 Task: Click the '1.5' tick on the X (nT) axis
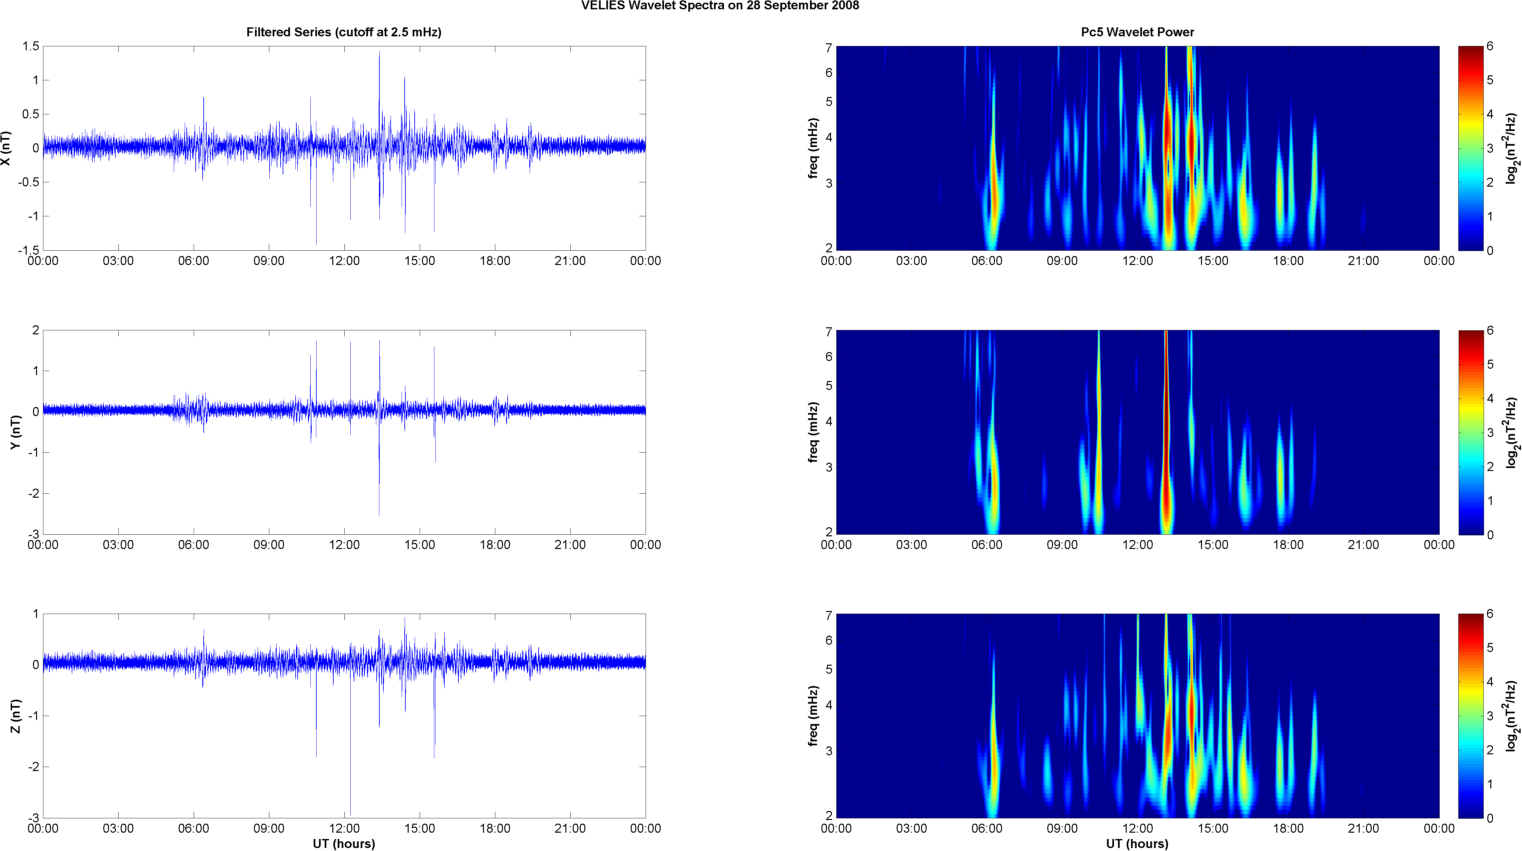(30, 47)
